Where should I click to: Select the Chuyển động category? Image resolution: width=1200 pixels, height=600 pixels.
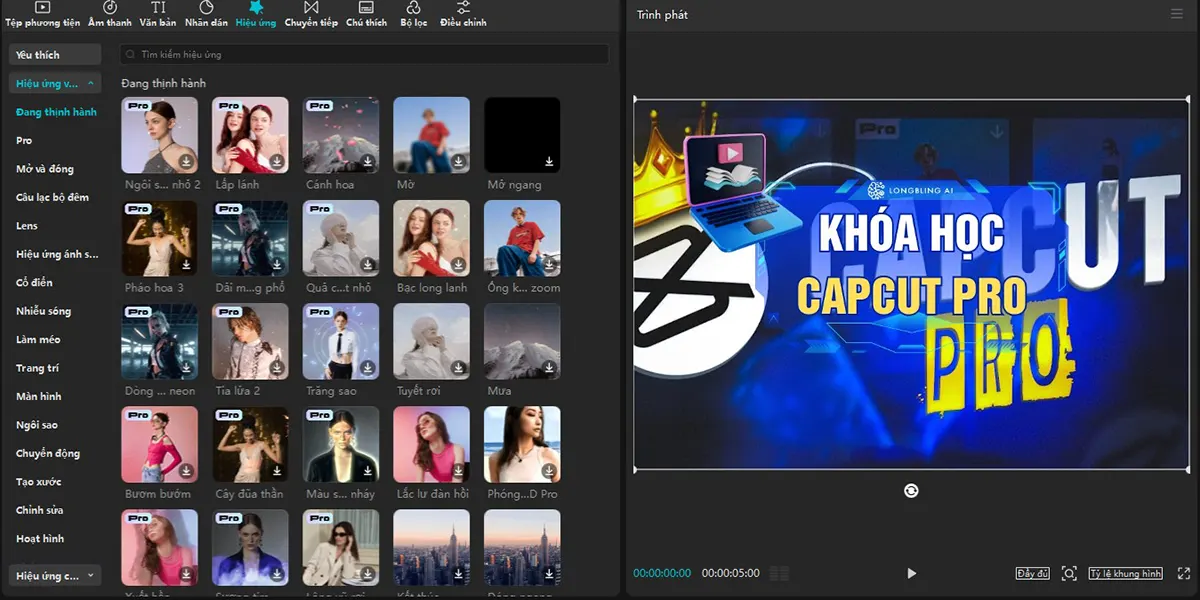tap(47, 453)
